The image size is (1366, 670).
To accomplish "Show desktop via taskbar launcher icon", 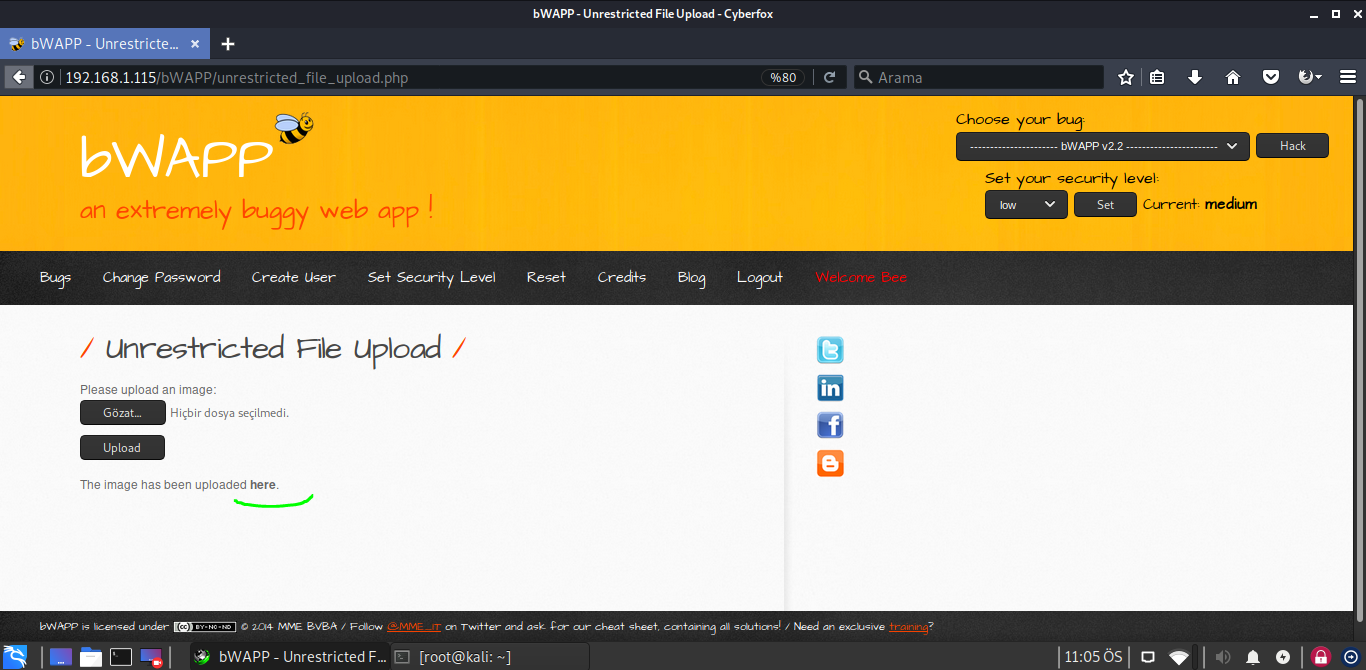I will click(x=61, y=657).
